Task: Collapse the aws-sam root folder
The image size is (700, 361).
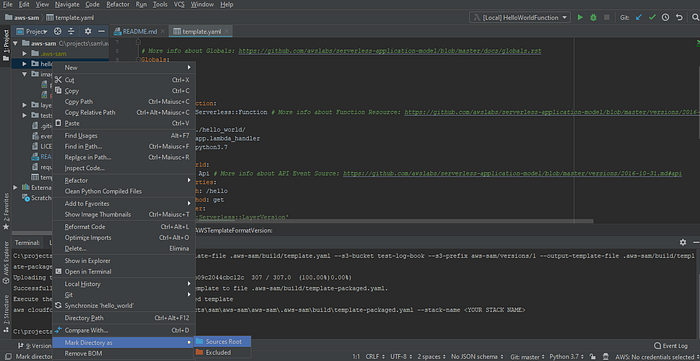Action: click(x=16, y=43)
